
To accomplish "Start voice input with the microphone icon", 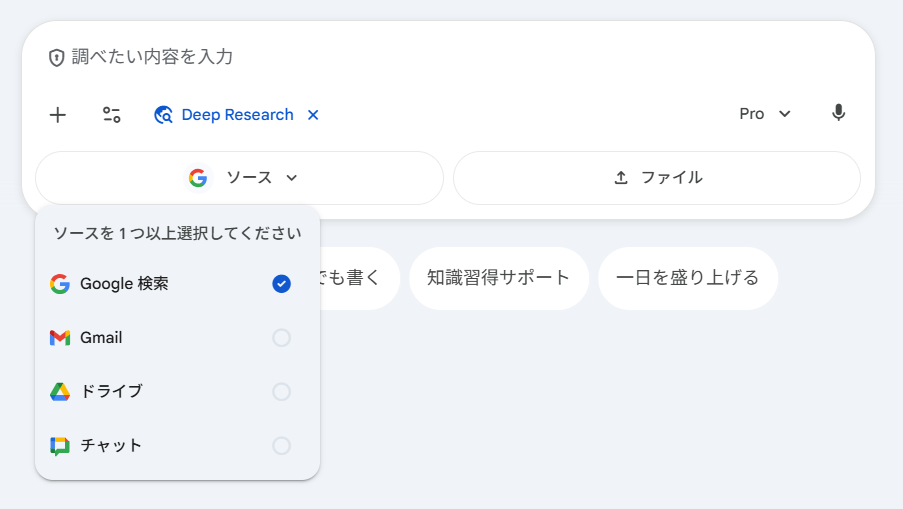I will 838,113.
